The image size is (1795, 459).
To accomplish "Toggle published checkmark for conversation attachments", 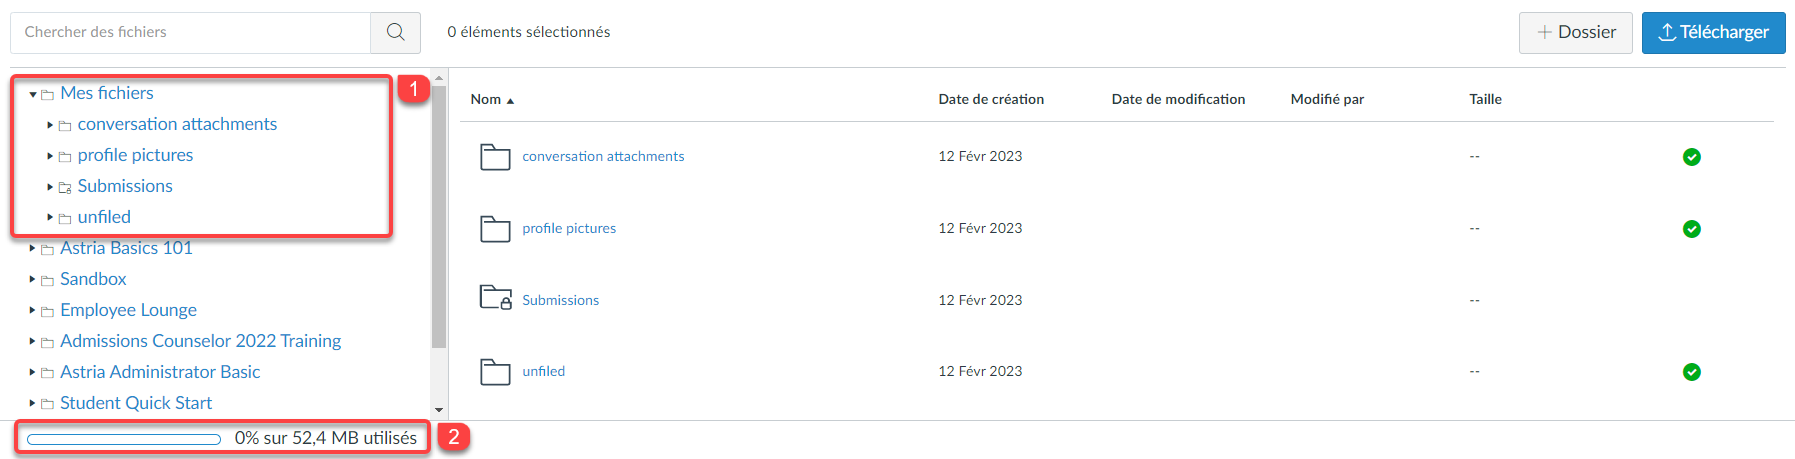I will (x=1692, y=157).
